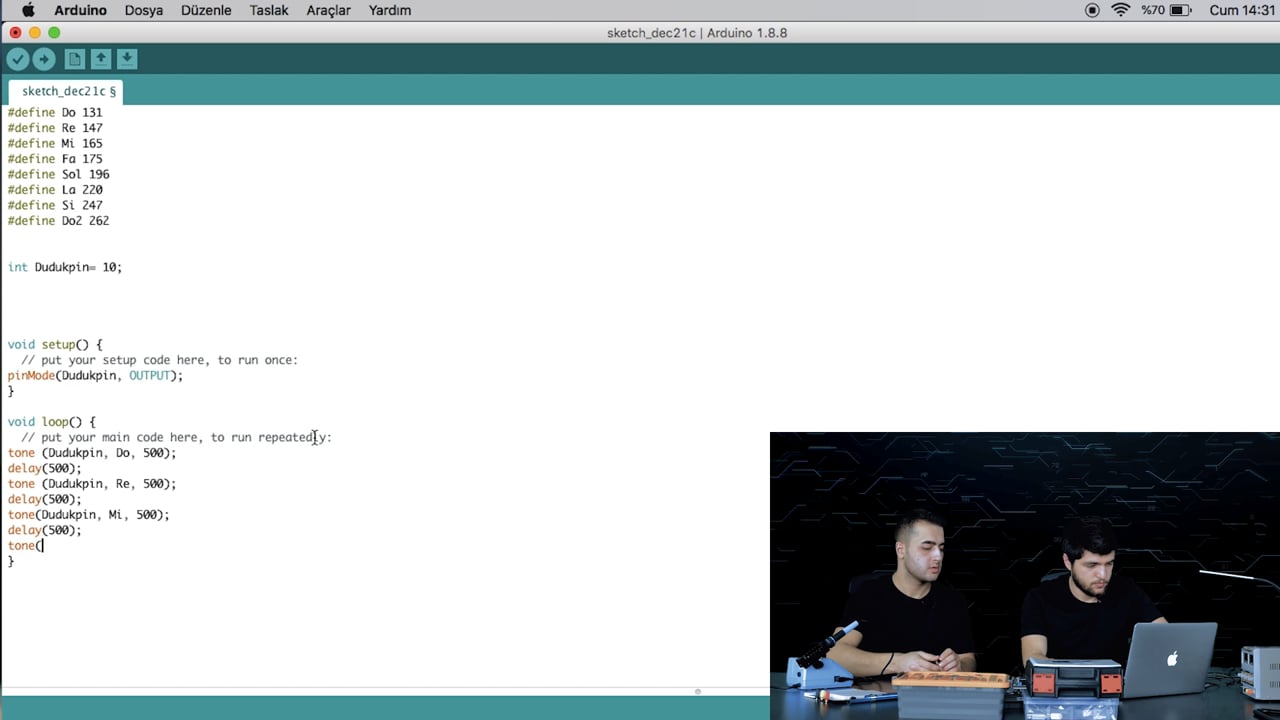This screenshot has width=1280, height=720.
Task: Open the Arduino application menu
Action: [80, 10]
